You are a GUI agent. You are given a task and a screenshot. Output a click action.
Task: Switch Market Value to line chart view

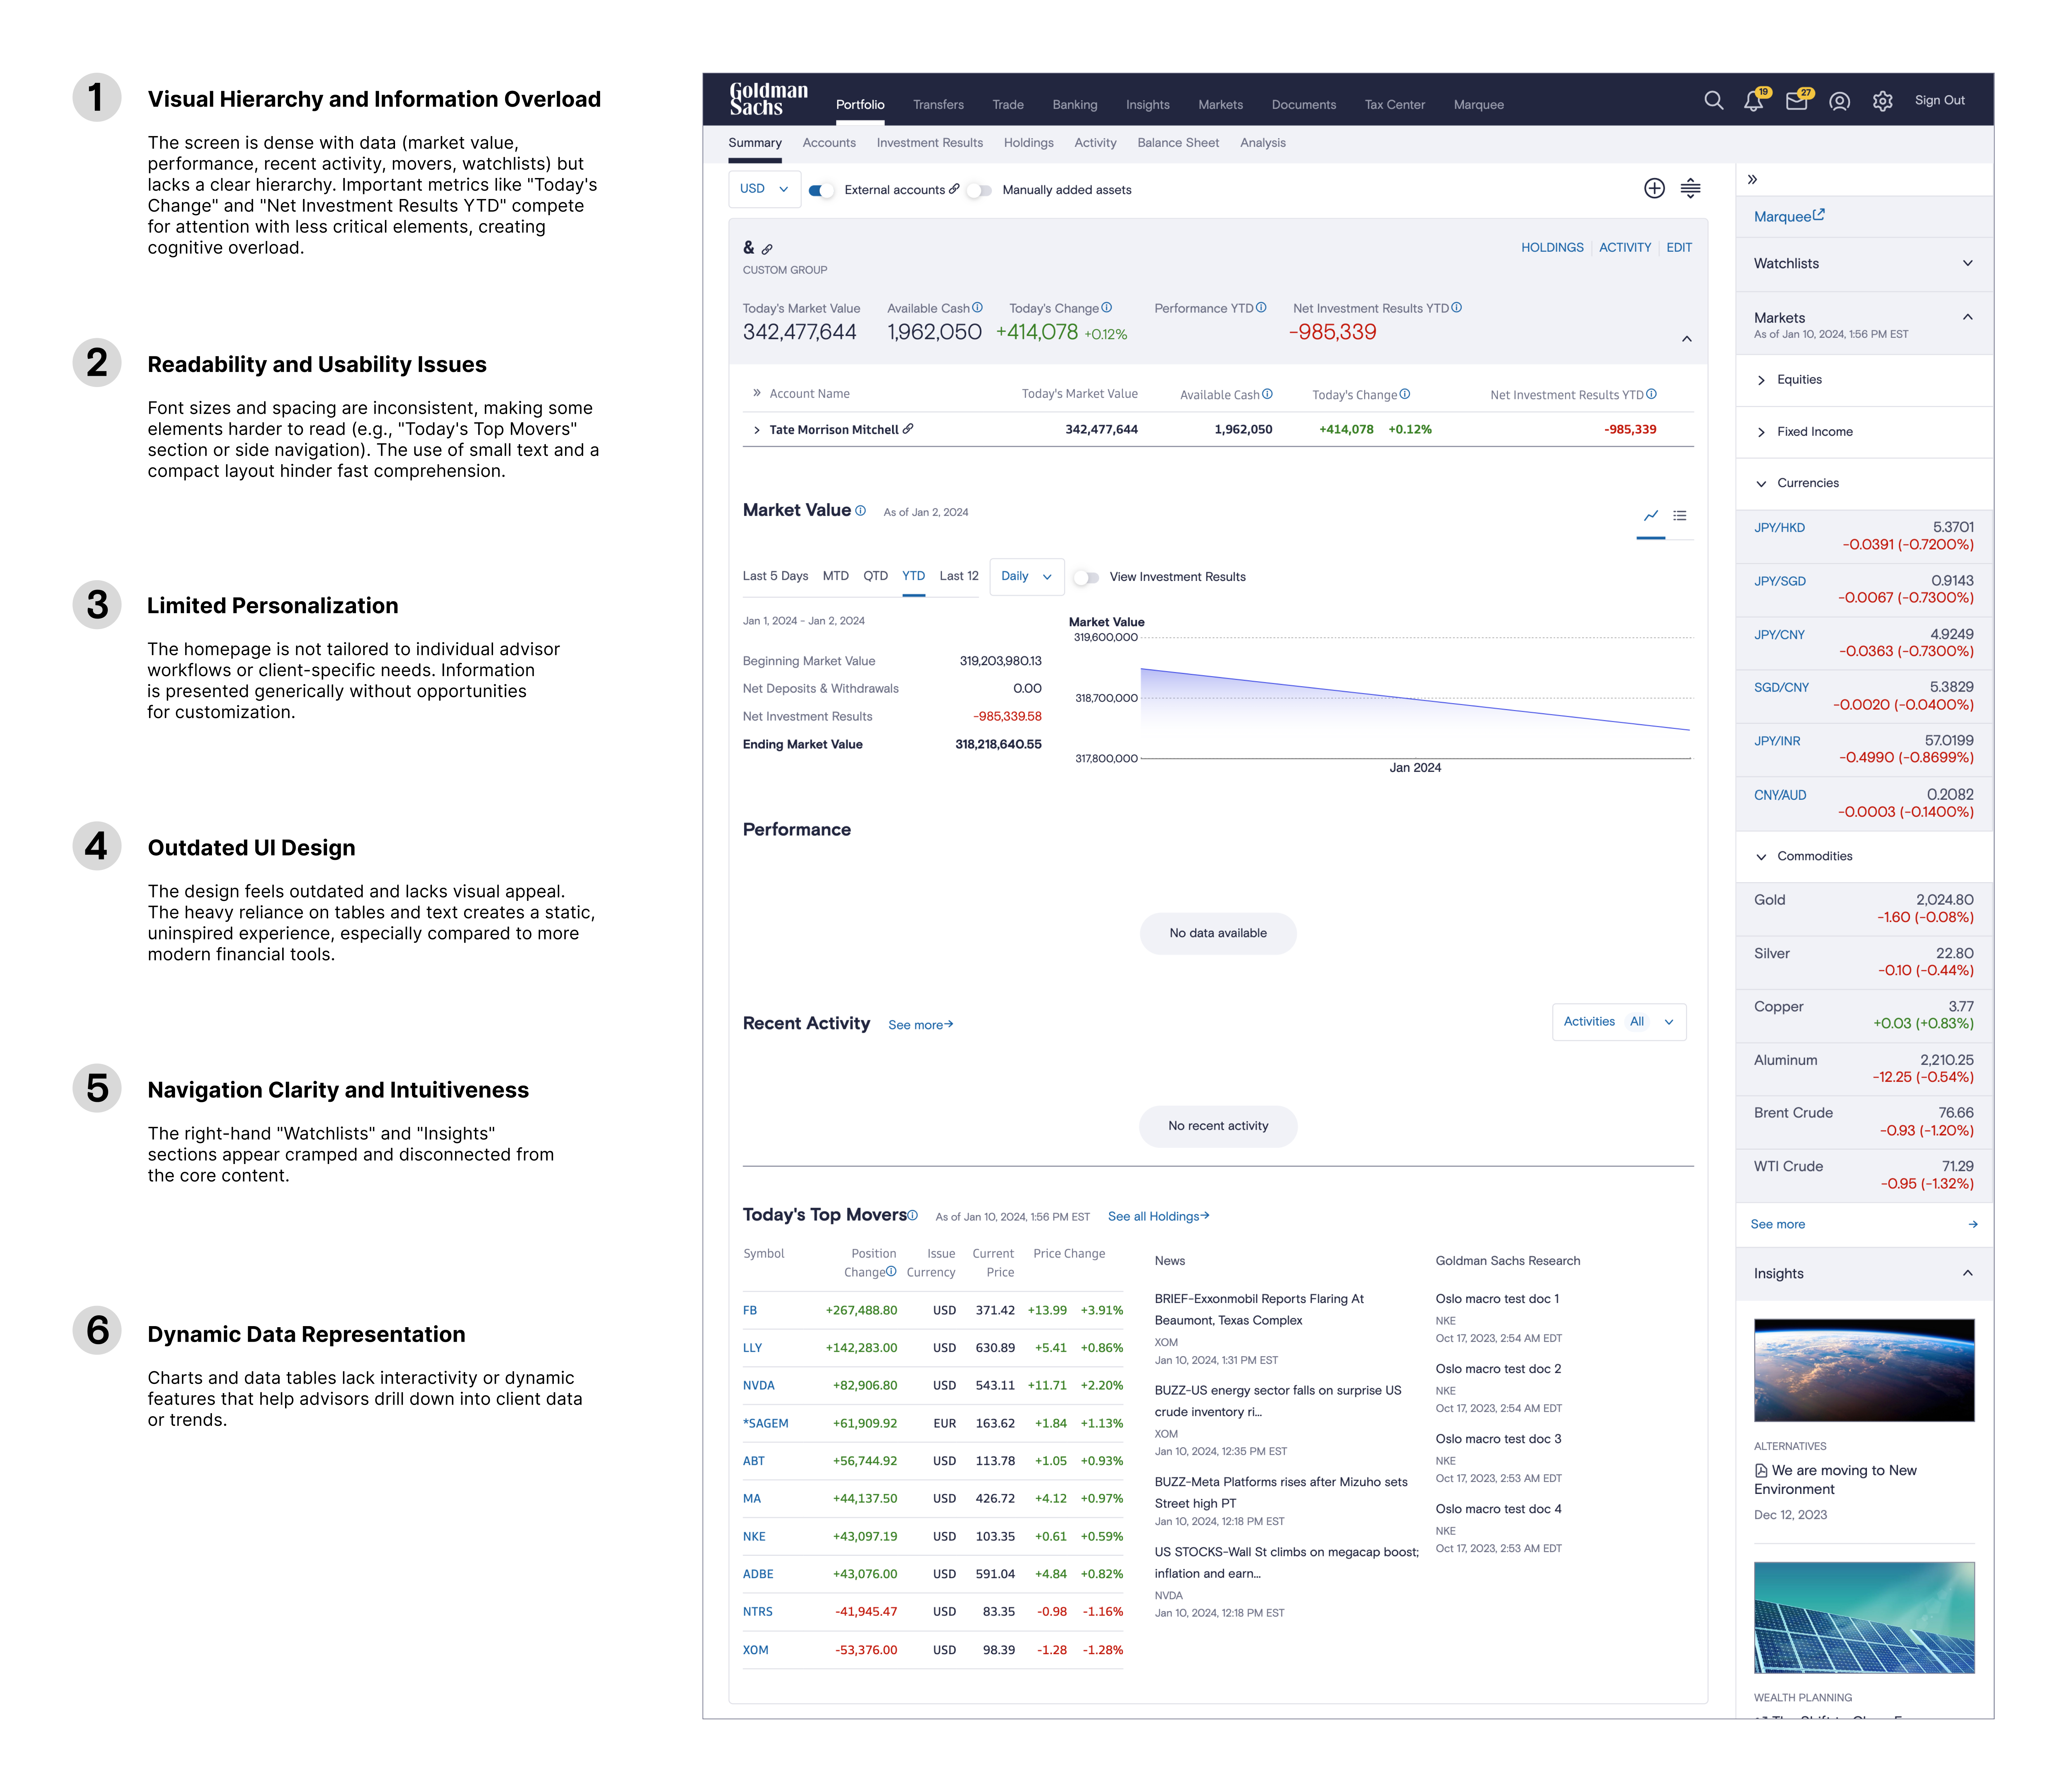pos(1651,516)
